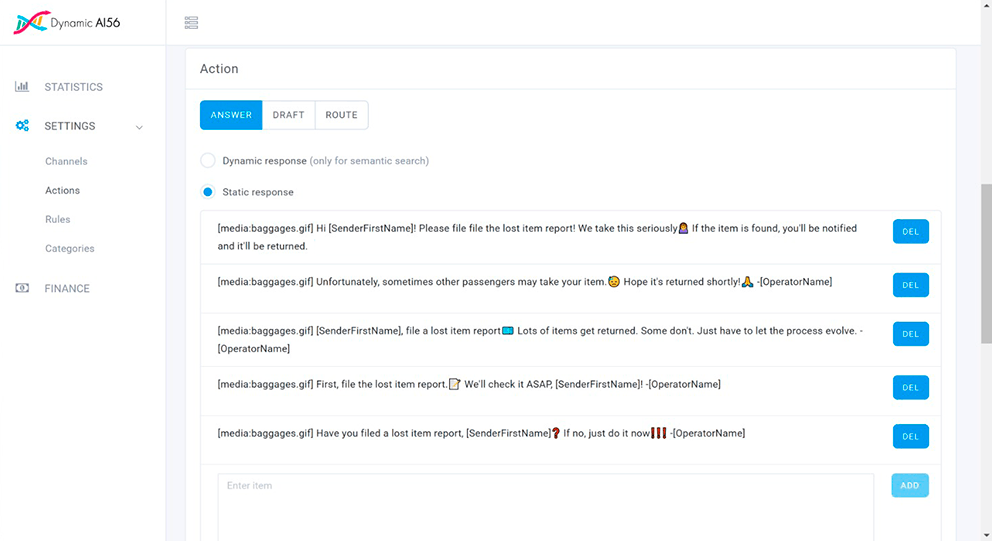Open the Channels settings page
Viewport: 992px width, 541px height.
(66, 161)
